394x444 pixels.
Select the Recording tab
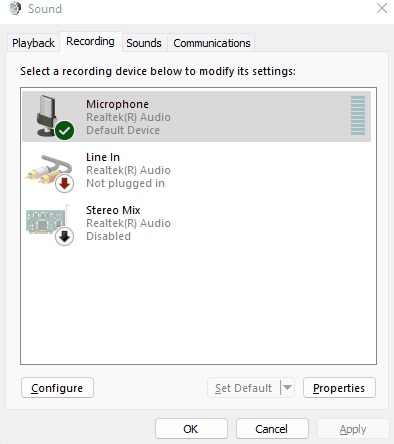pyautogui.click(x=90, y=41)
